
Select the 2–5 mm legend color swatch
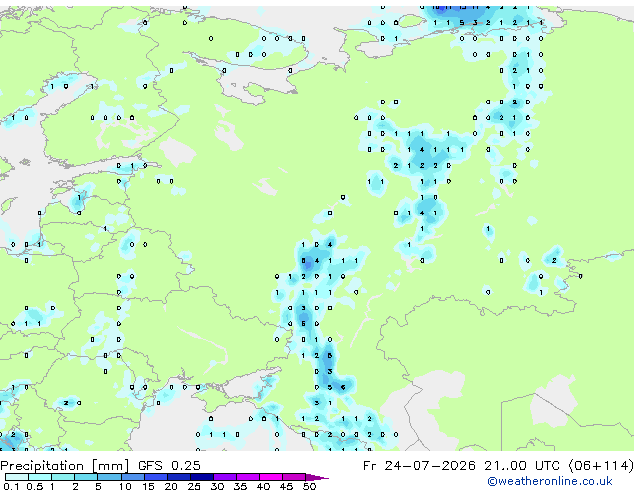86,477
